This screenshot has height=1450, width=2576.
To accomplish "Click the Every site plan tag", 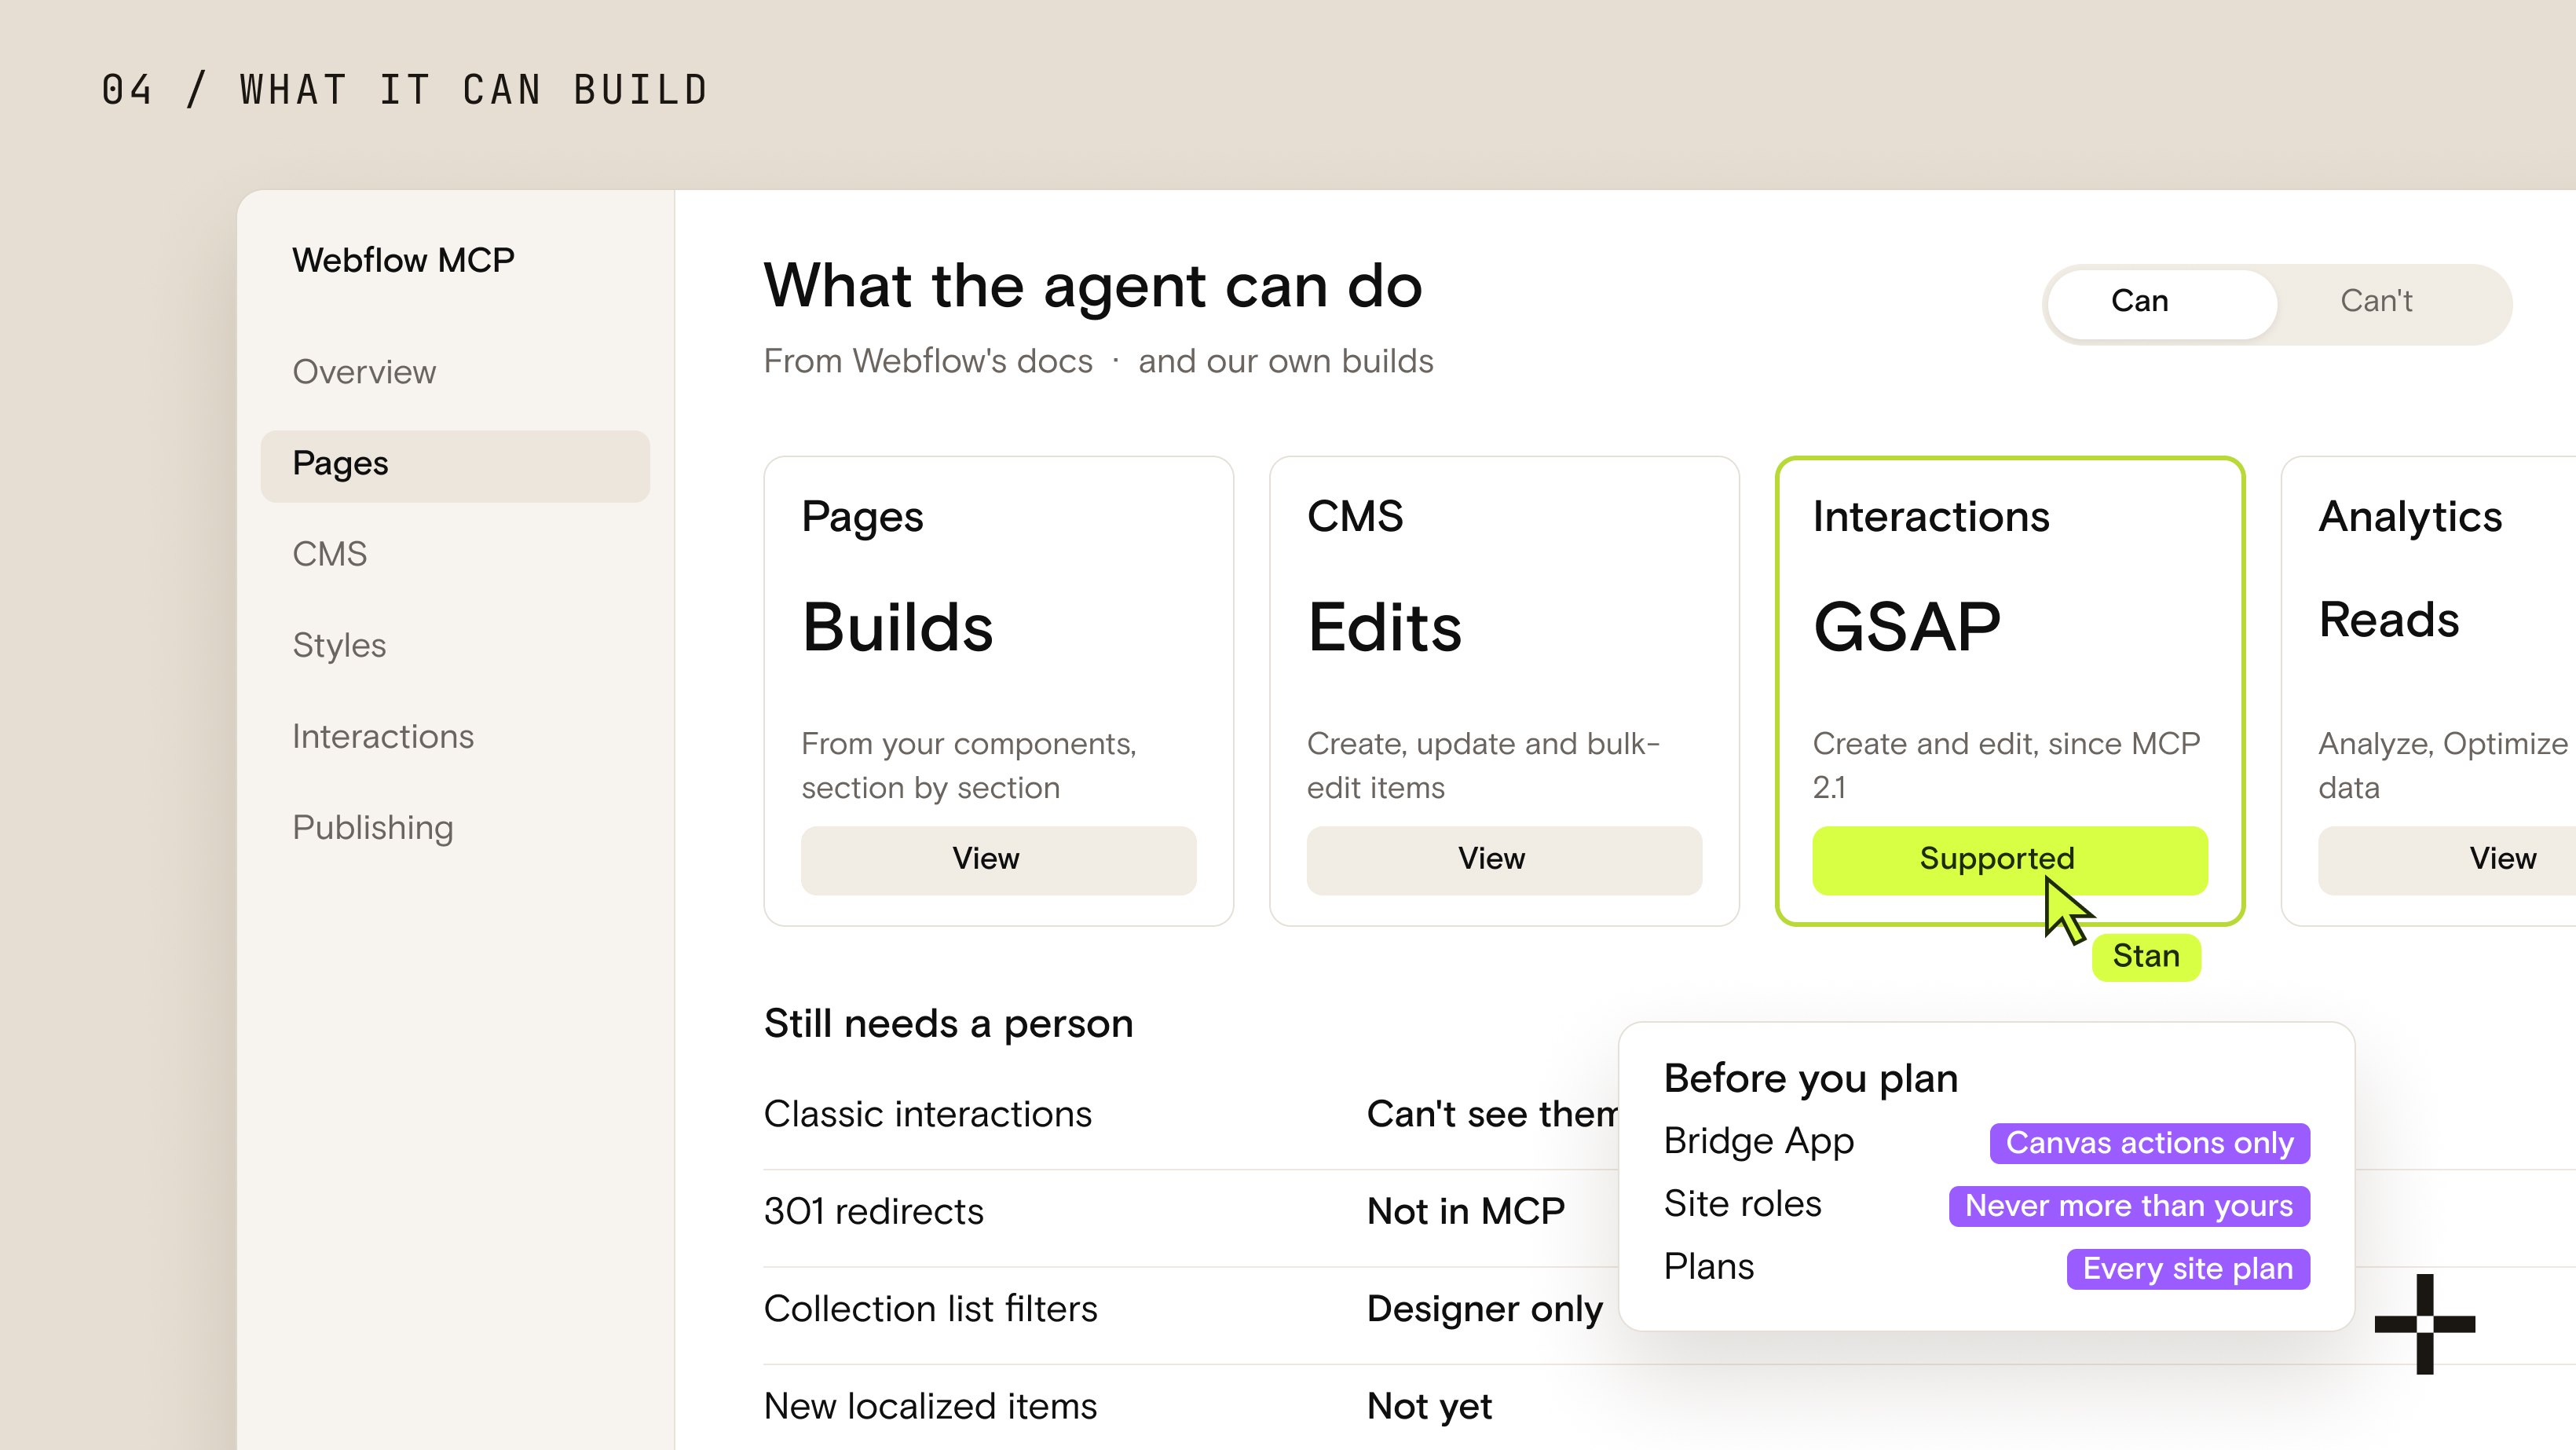I will 2188,1269.
